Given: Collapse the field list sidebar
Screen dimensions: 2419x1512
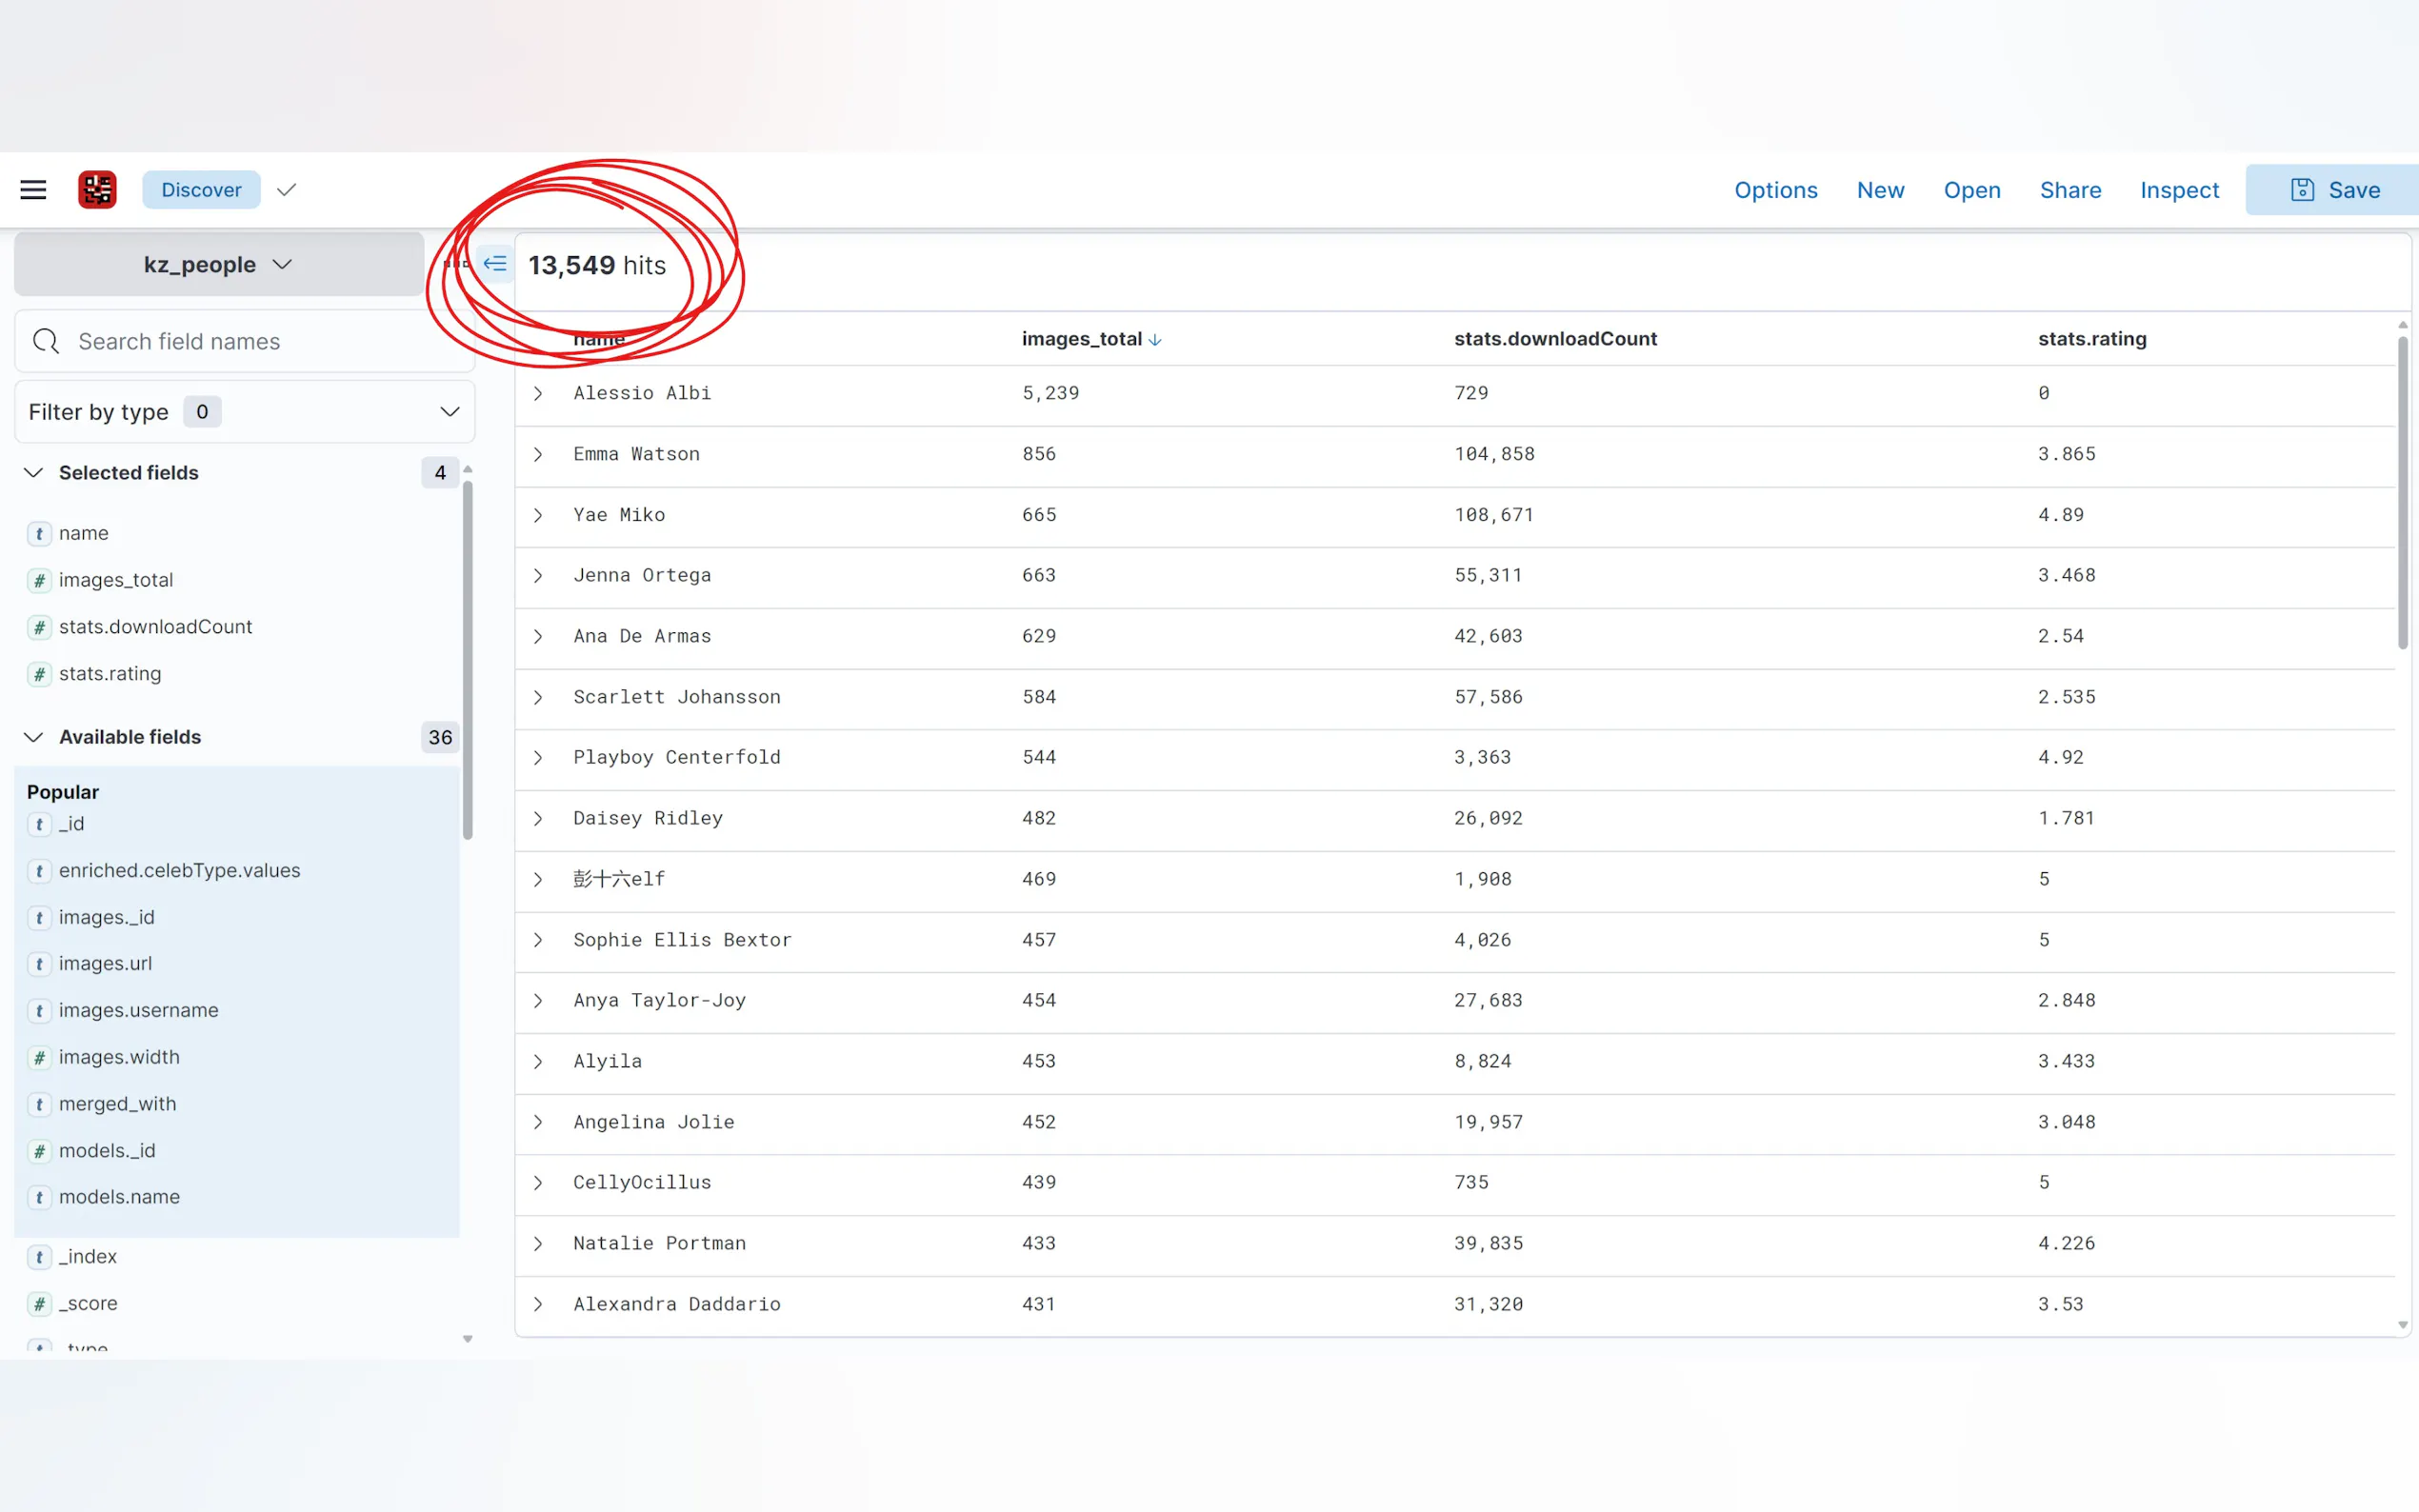Looking at the screenshot, I should pyautogui.click(x=495, y=264).
